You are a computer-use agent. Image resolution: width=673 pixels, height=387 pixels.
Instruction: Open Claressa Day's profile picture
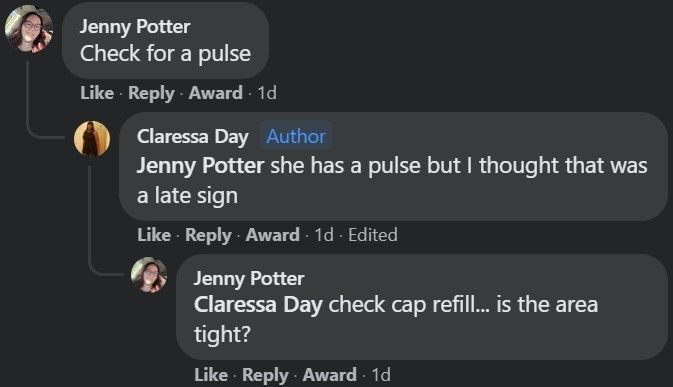point(92,139)
